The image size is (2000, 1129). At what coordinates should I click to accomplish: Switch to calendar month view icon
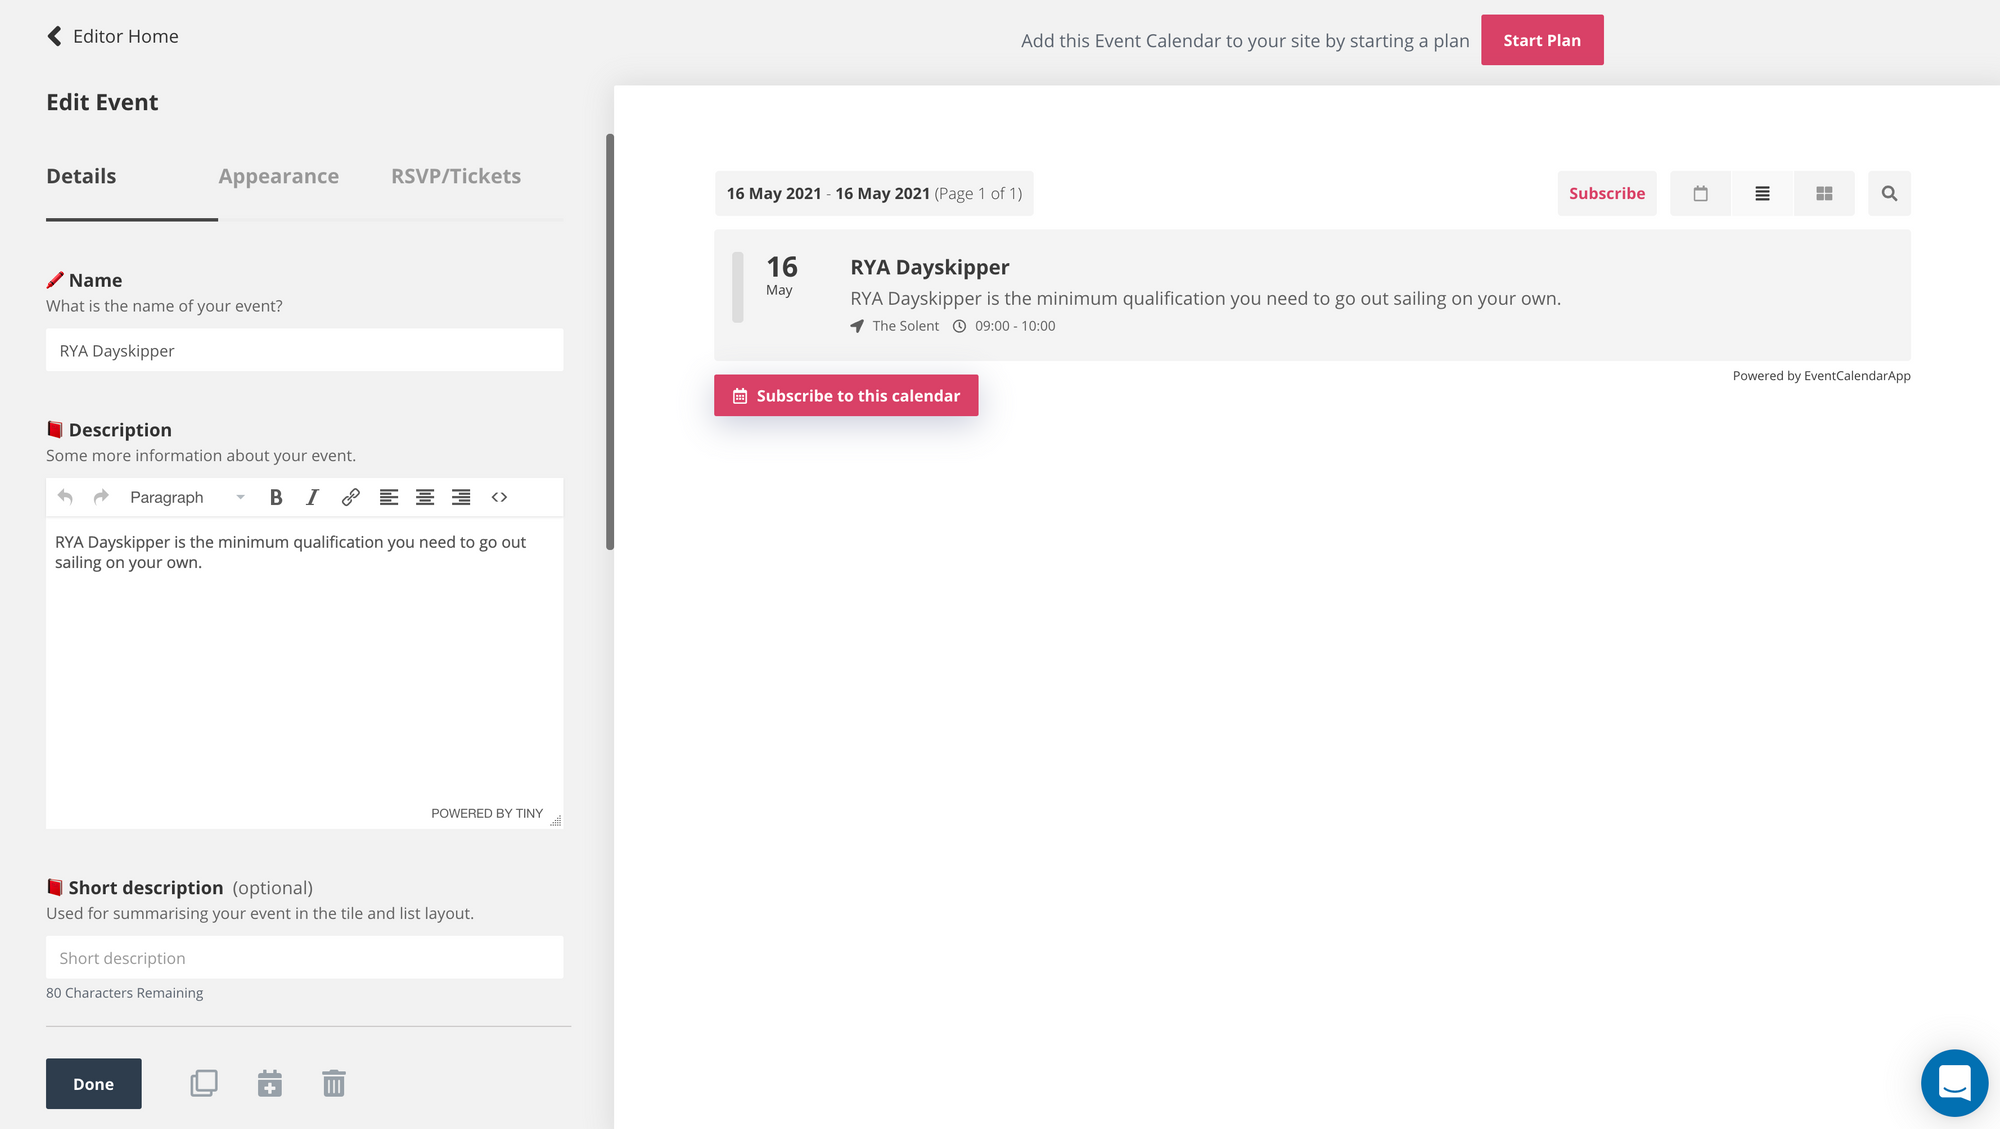tap(1700, 194)
